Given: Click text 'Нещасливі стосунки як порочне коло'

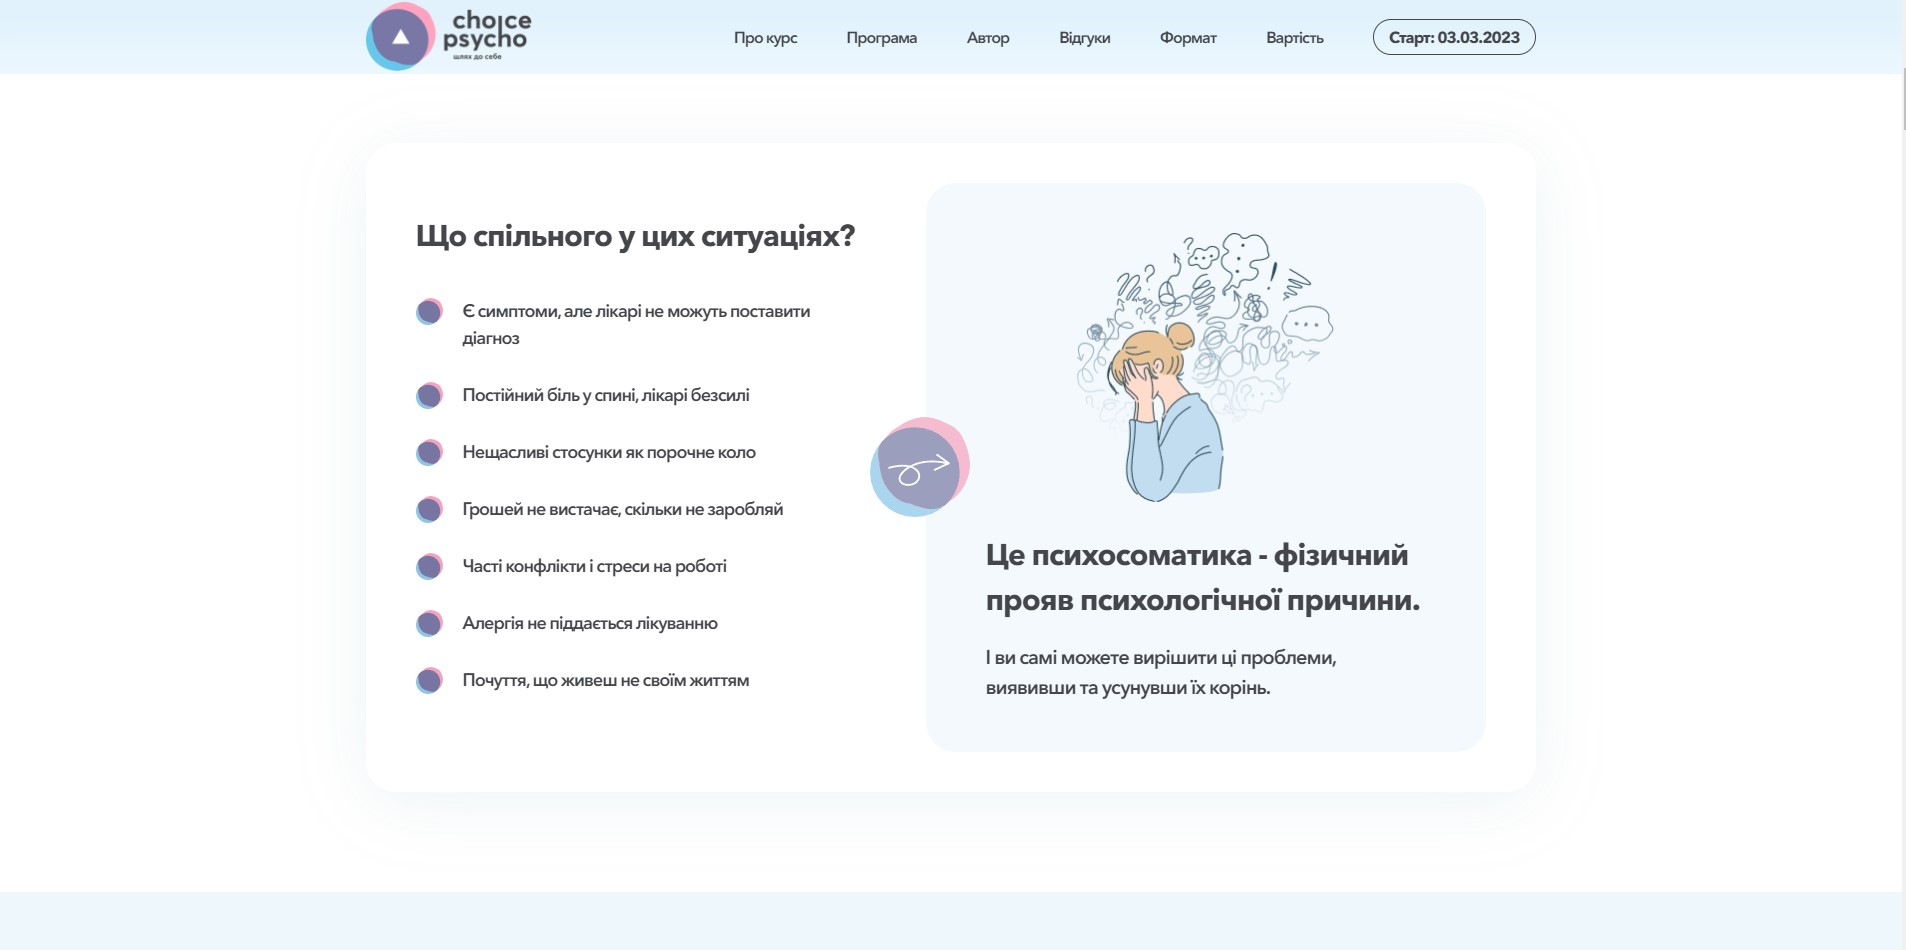Looking at the screenshot, I should point(609,452).
